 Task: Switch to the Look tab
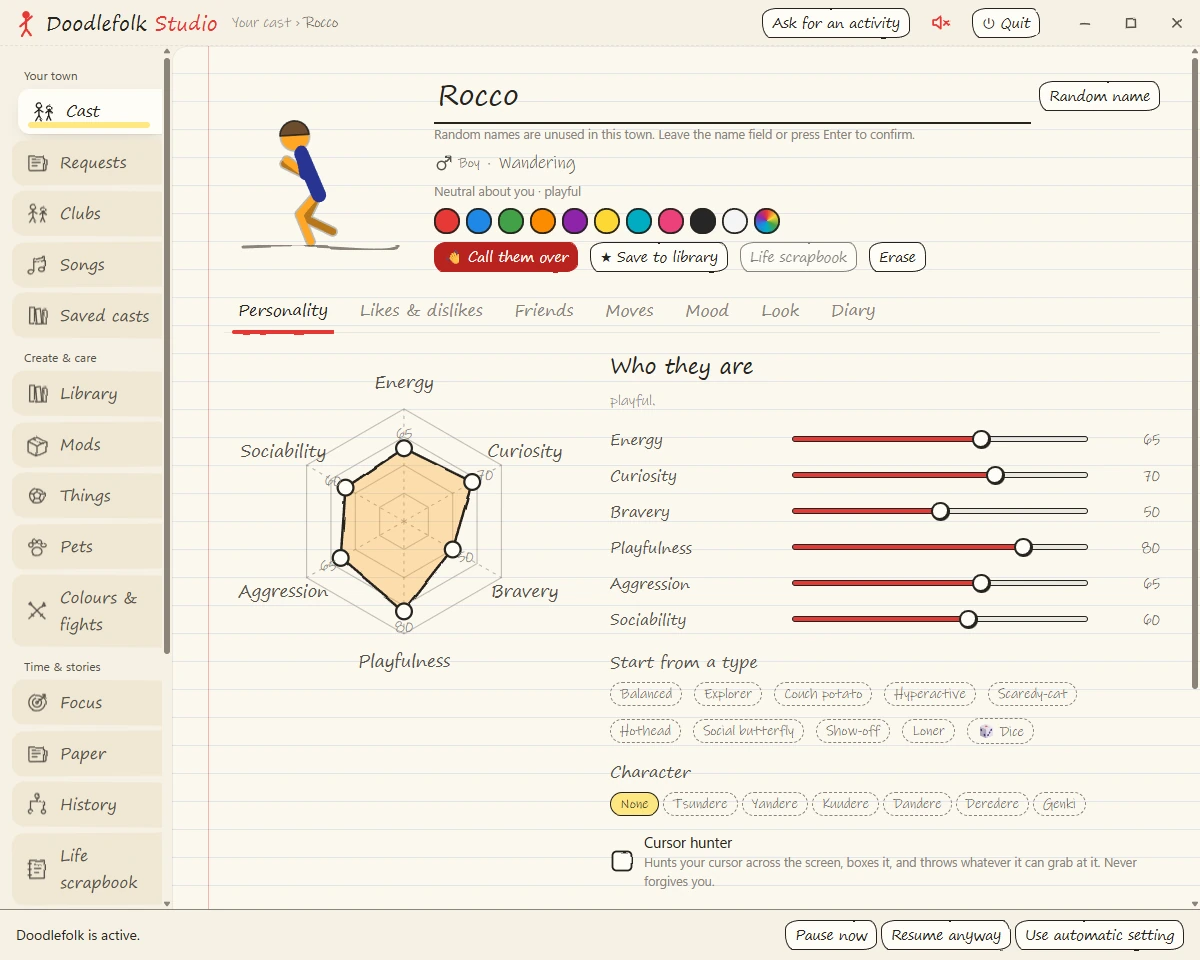click(x=780, y=310)
